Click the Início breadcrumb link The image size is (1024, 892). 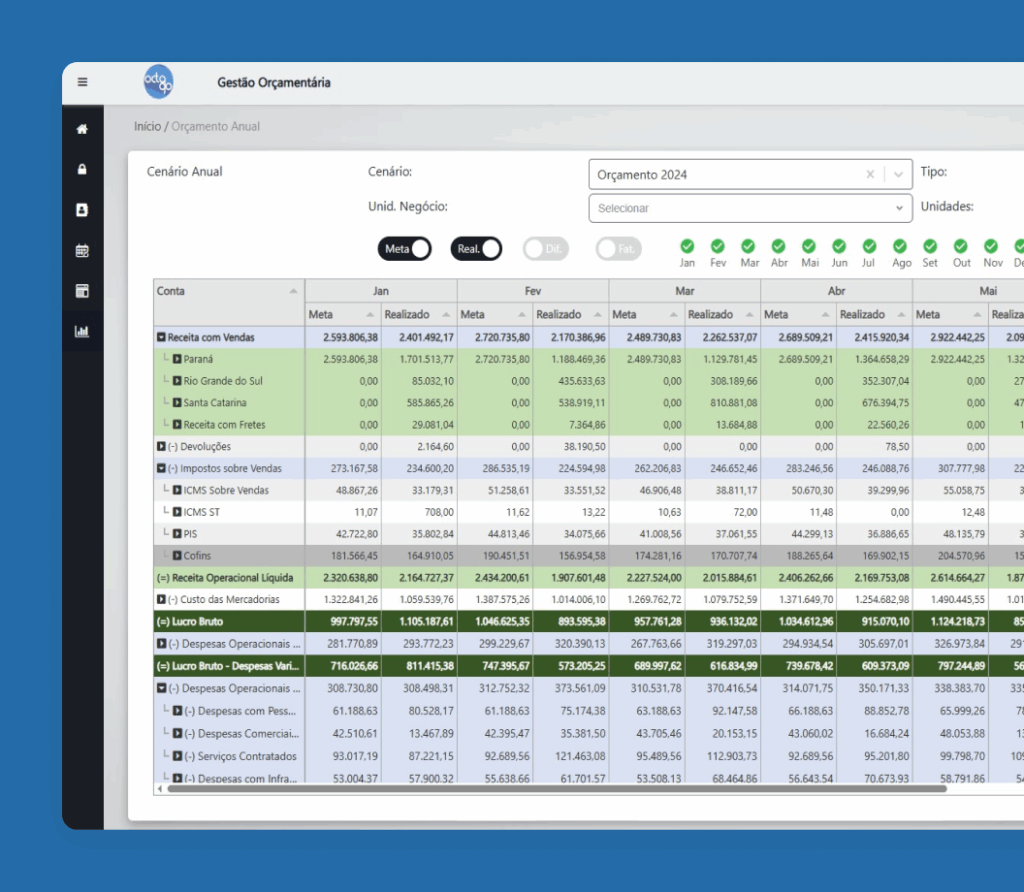[x=147, y=127]
